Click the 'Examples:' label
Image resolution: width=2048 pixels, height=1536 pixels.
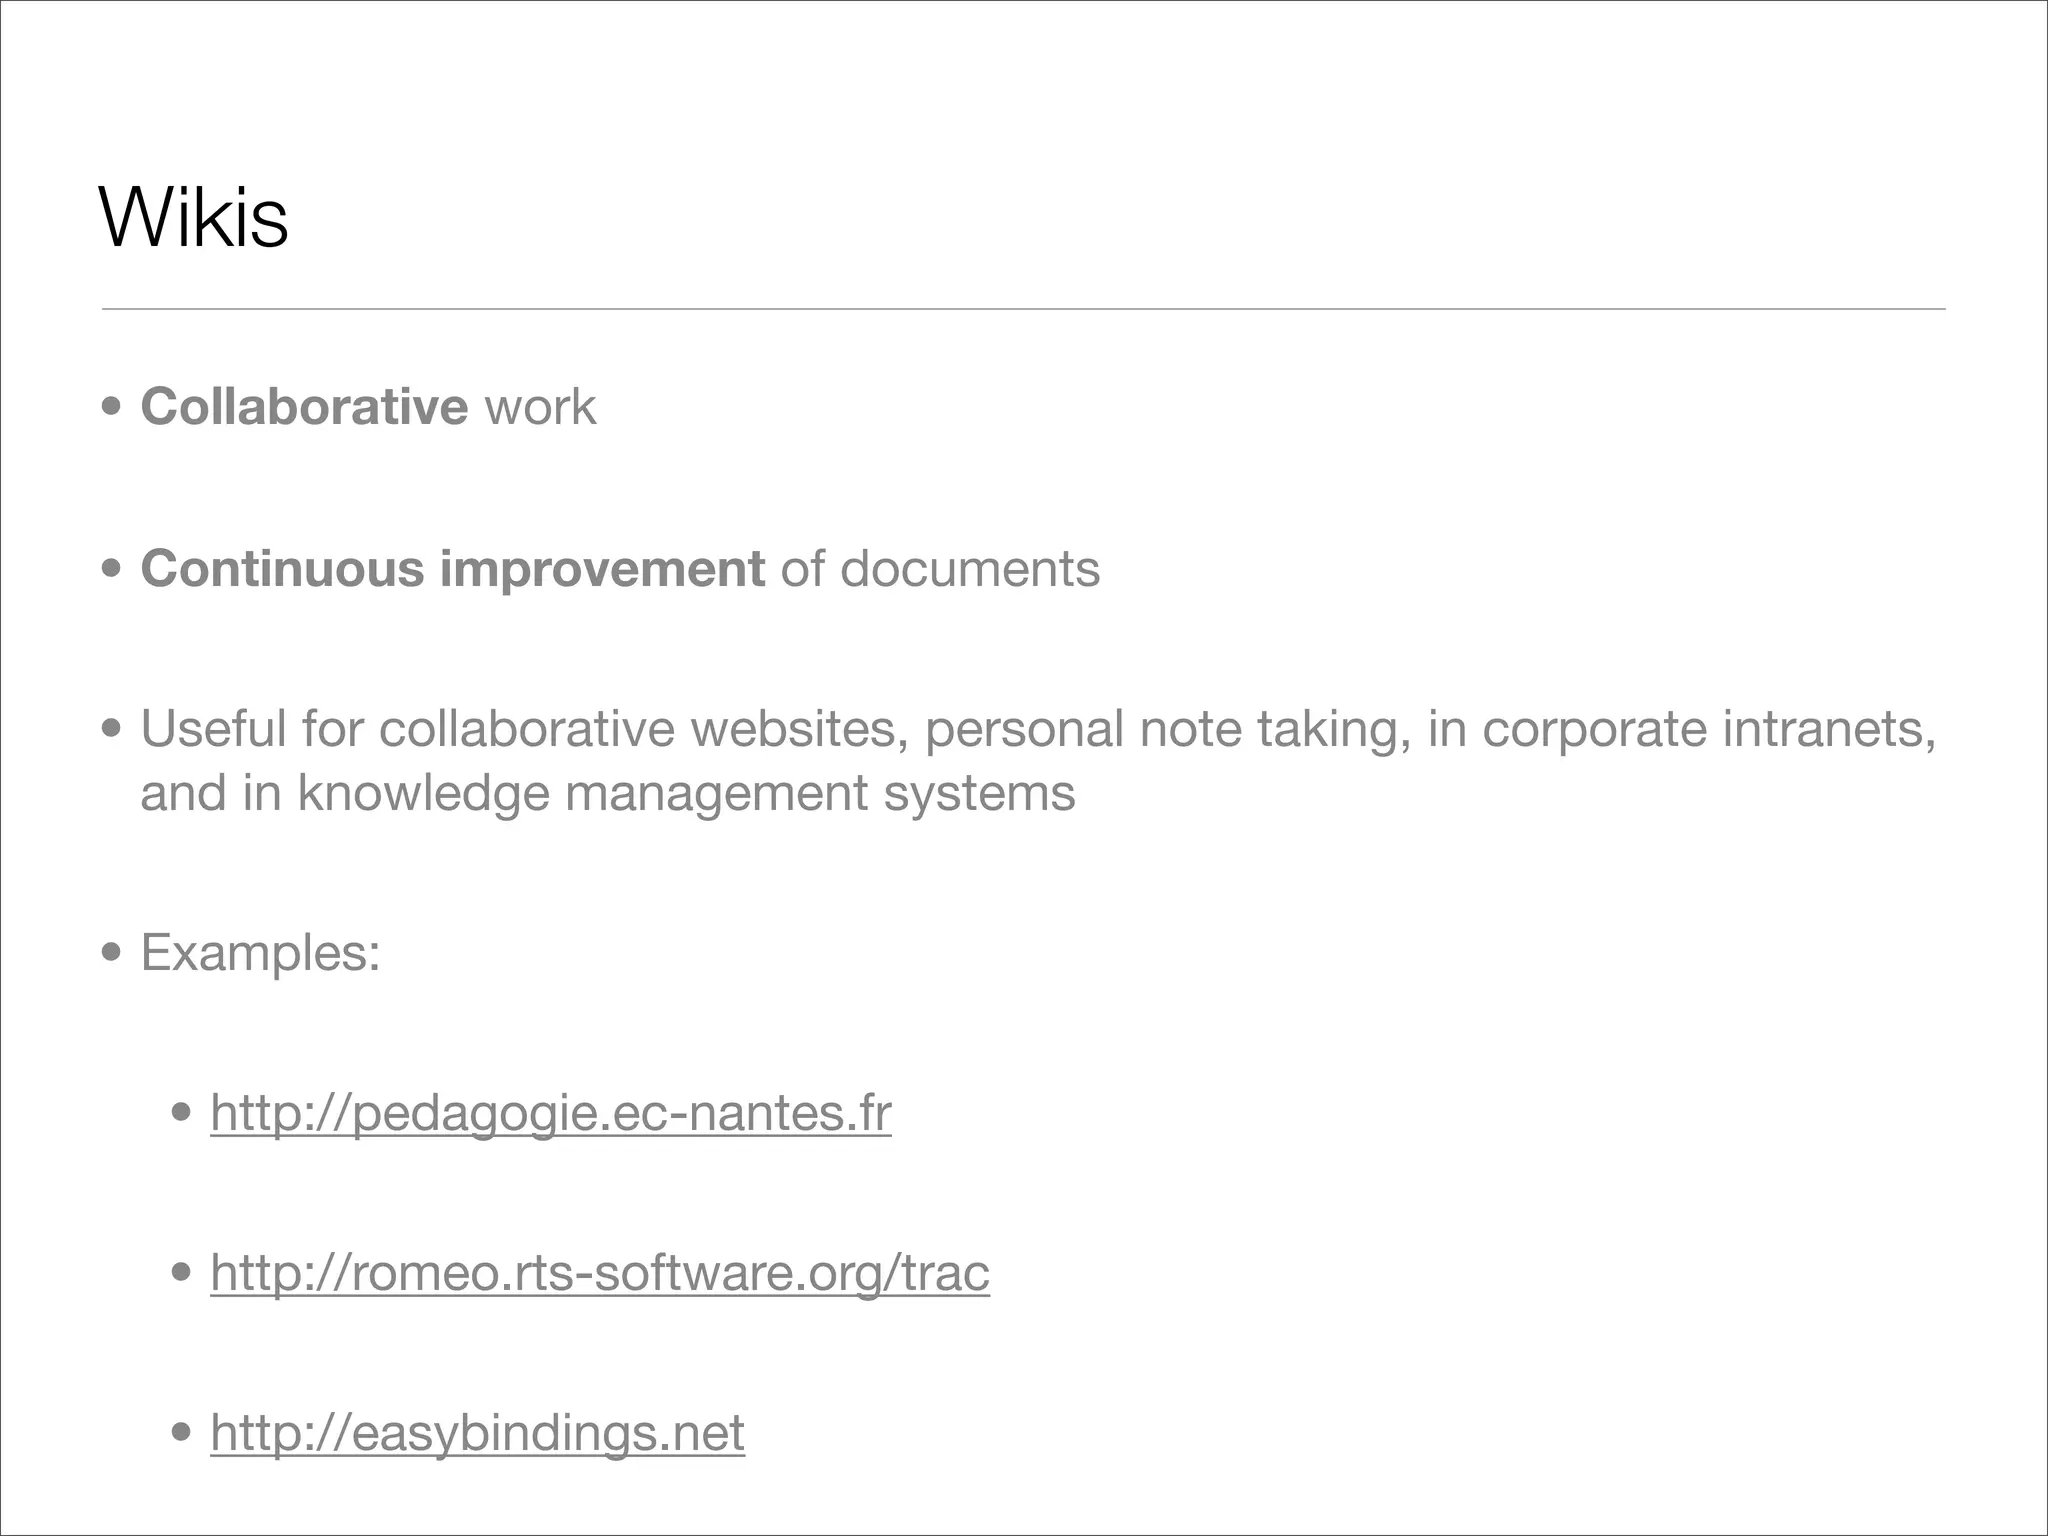260,952
